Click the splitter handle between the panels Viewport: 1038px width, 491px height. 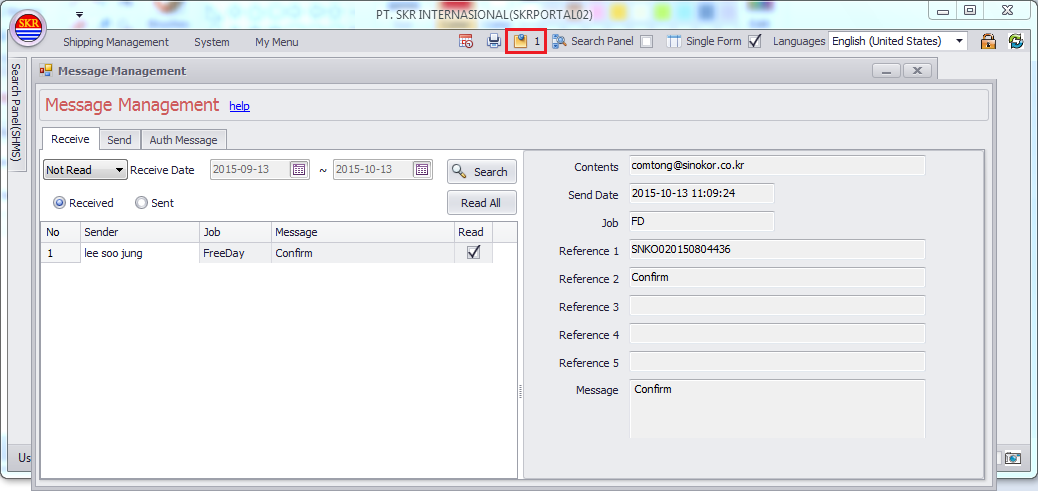click(x=520, y=391)
